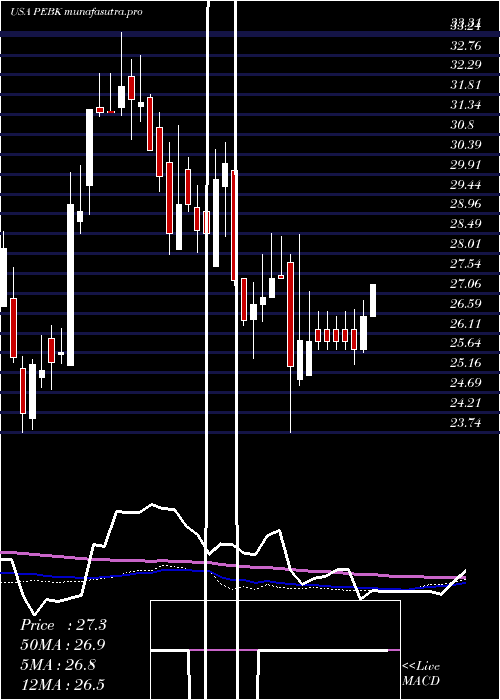Click the 25.64 price axis label
This screenshot has height=700, width=500.
pos(466,343)
